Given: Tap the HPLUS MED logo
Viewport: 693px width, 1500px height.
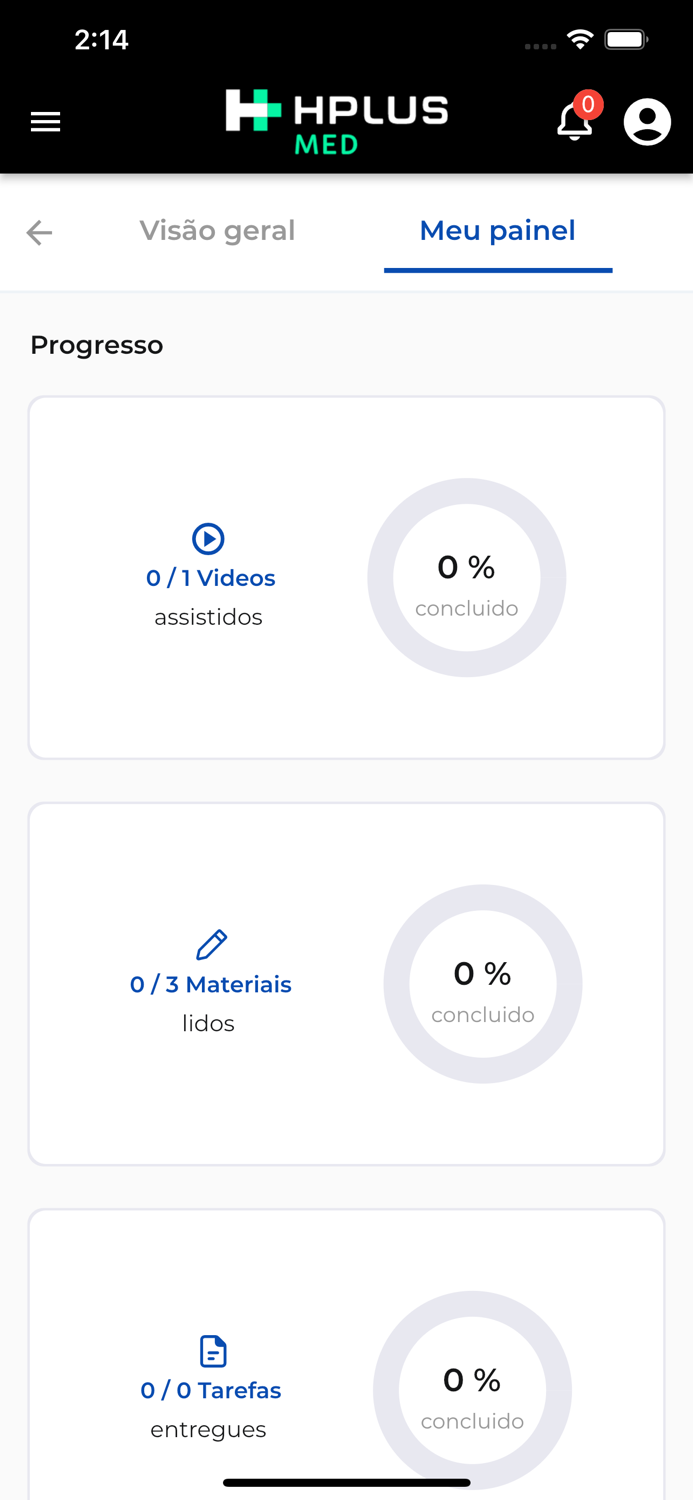Looking at the screenshot, I should point(337,122).
